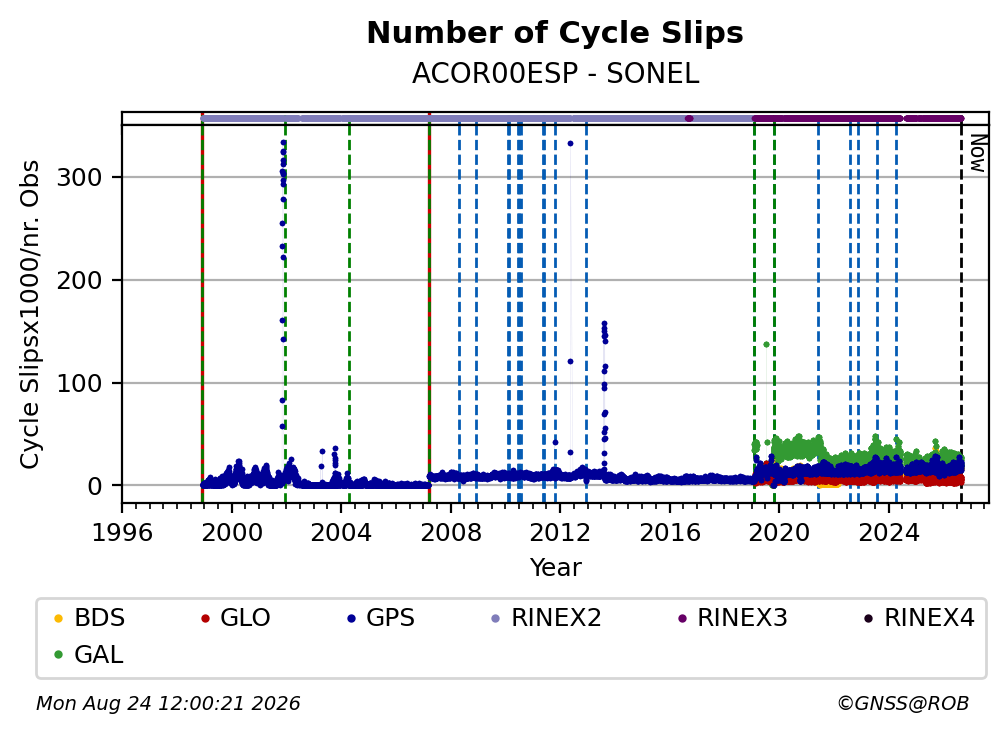This screenshot has width=1008, height=734.
Task: Click the timestamp Mon Aug 24 12:00:21 2026
Action: pyautogui.click(x=168, y=704)
